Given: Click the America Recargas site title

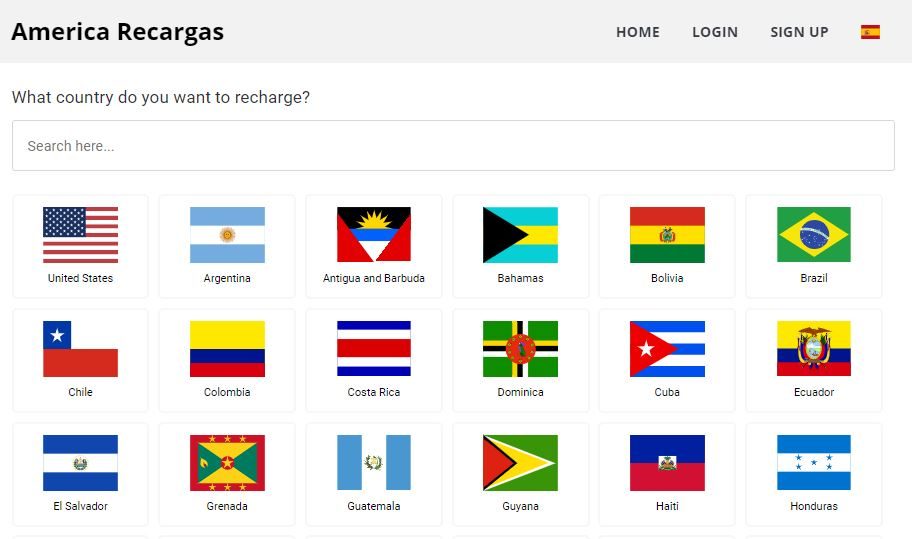Looking at the screenshot, I should 117,31.
